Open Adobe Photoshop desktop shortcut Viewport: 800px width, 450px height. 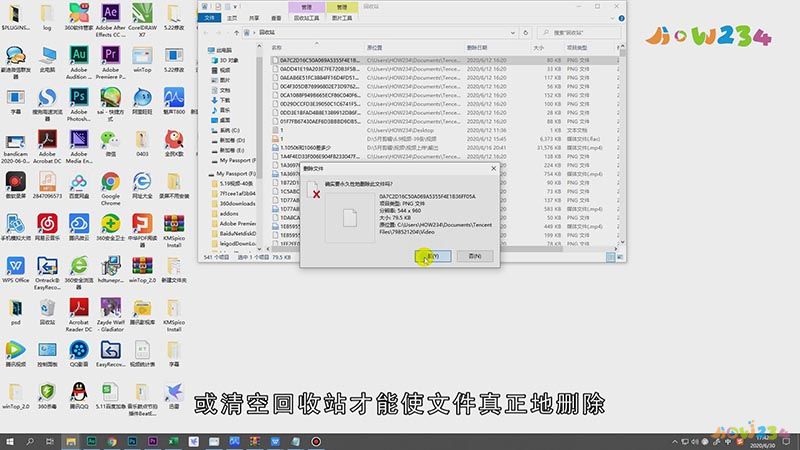tap(79, 104)
